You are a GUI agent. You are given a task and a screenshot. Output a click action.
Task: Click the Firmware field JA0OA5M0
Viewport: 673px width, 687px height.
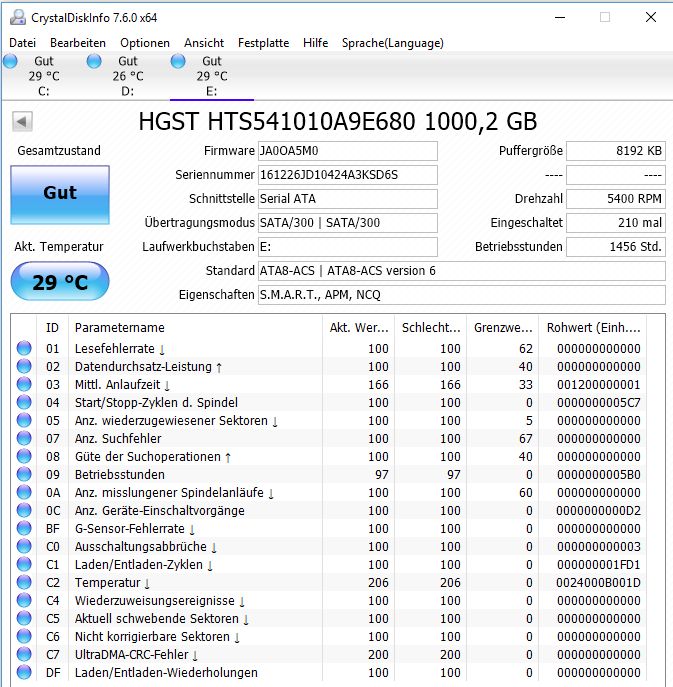(347, 151)
